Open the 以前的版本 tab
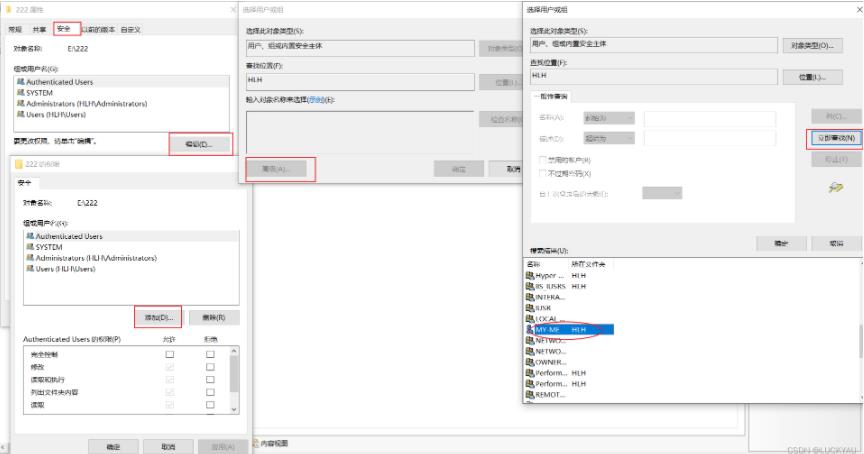This screenshot has height=454, width=864. point(99,29)
